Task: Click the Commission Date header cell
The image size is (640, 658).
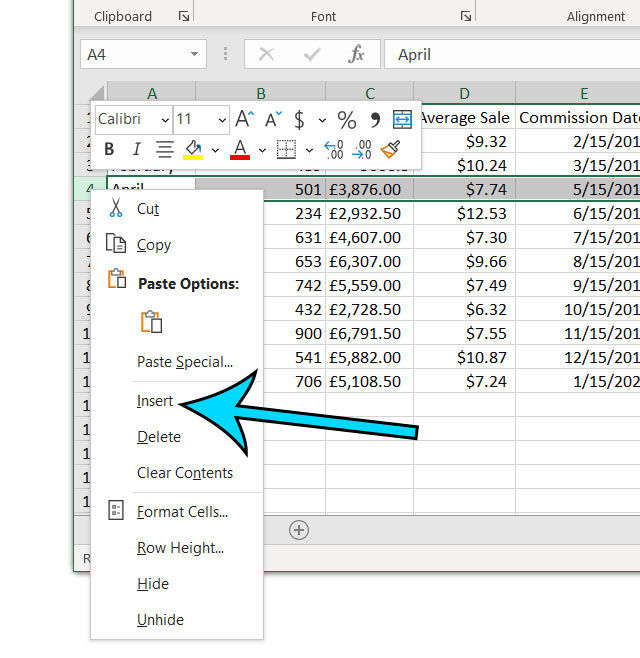Action: (578, 118)
